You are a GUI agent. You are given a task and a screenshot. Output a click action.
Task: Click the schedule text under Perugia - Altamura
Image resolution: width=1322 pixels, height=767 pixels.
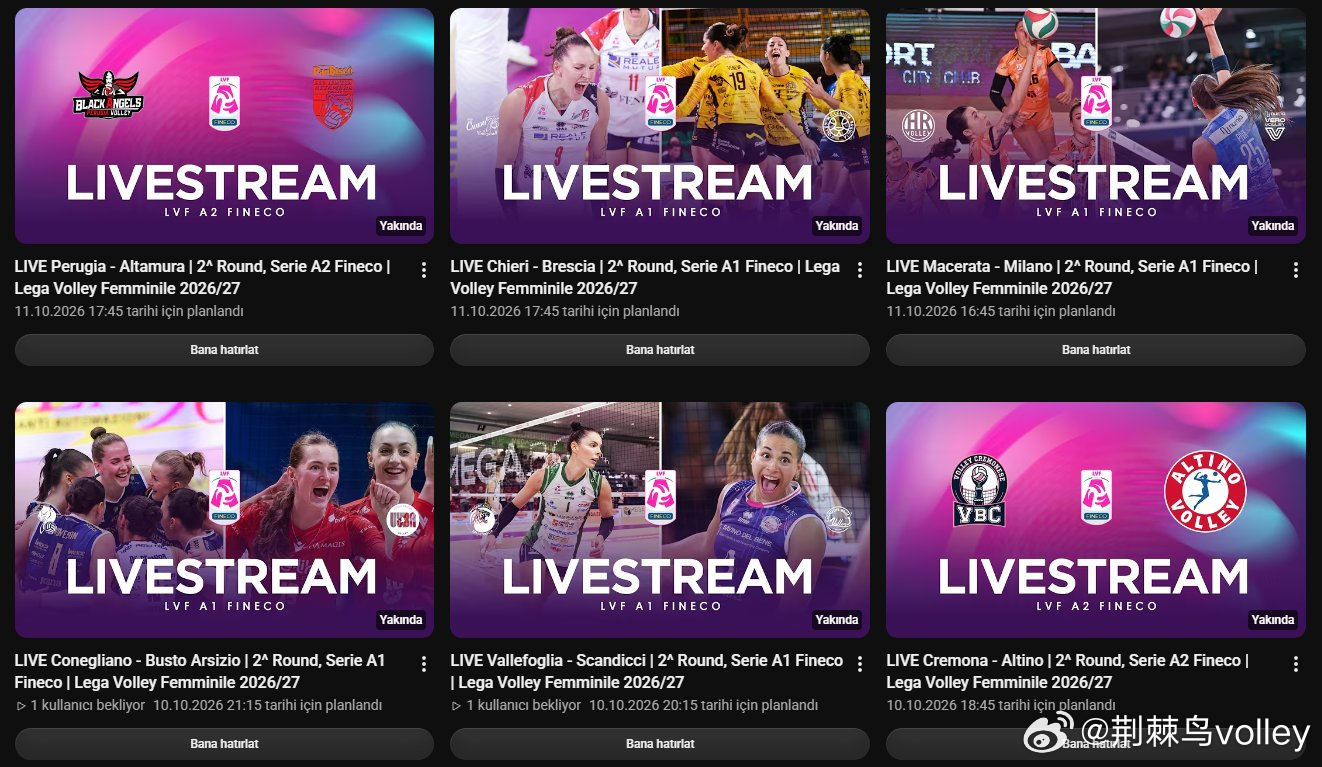tap(129, 311)
